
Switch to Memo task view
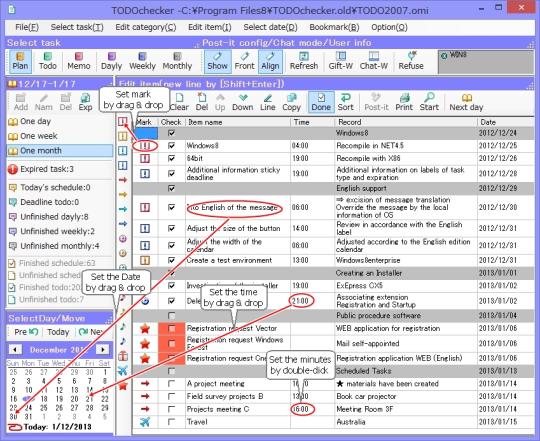pyautogui.click(x=79, y=61)
